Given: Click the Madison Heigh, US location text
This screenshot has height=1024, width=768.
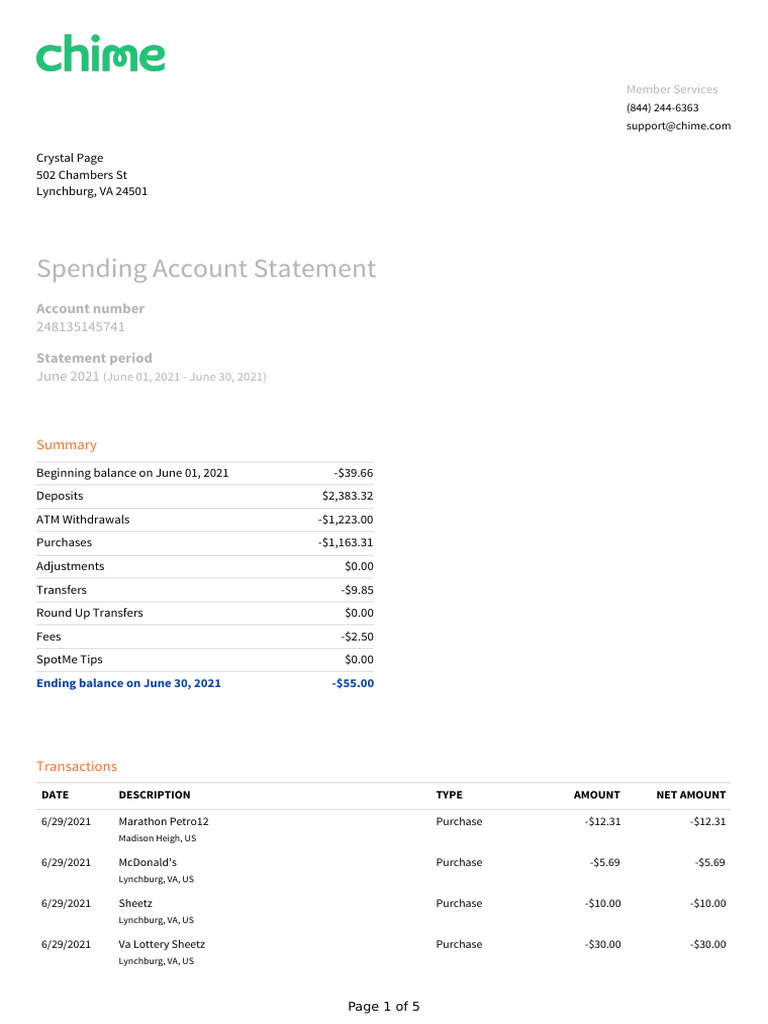Looking at the screenshot, I should (157, 839).
